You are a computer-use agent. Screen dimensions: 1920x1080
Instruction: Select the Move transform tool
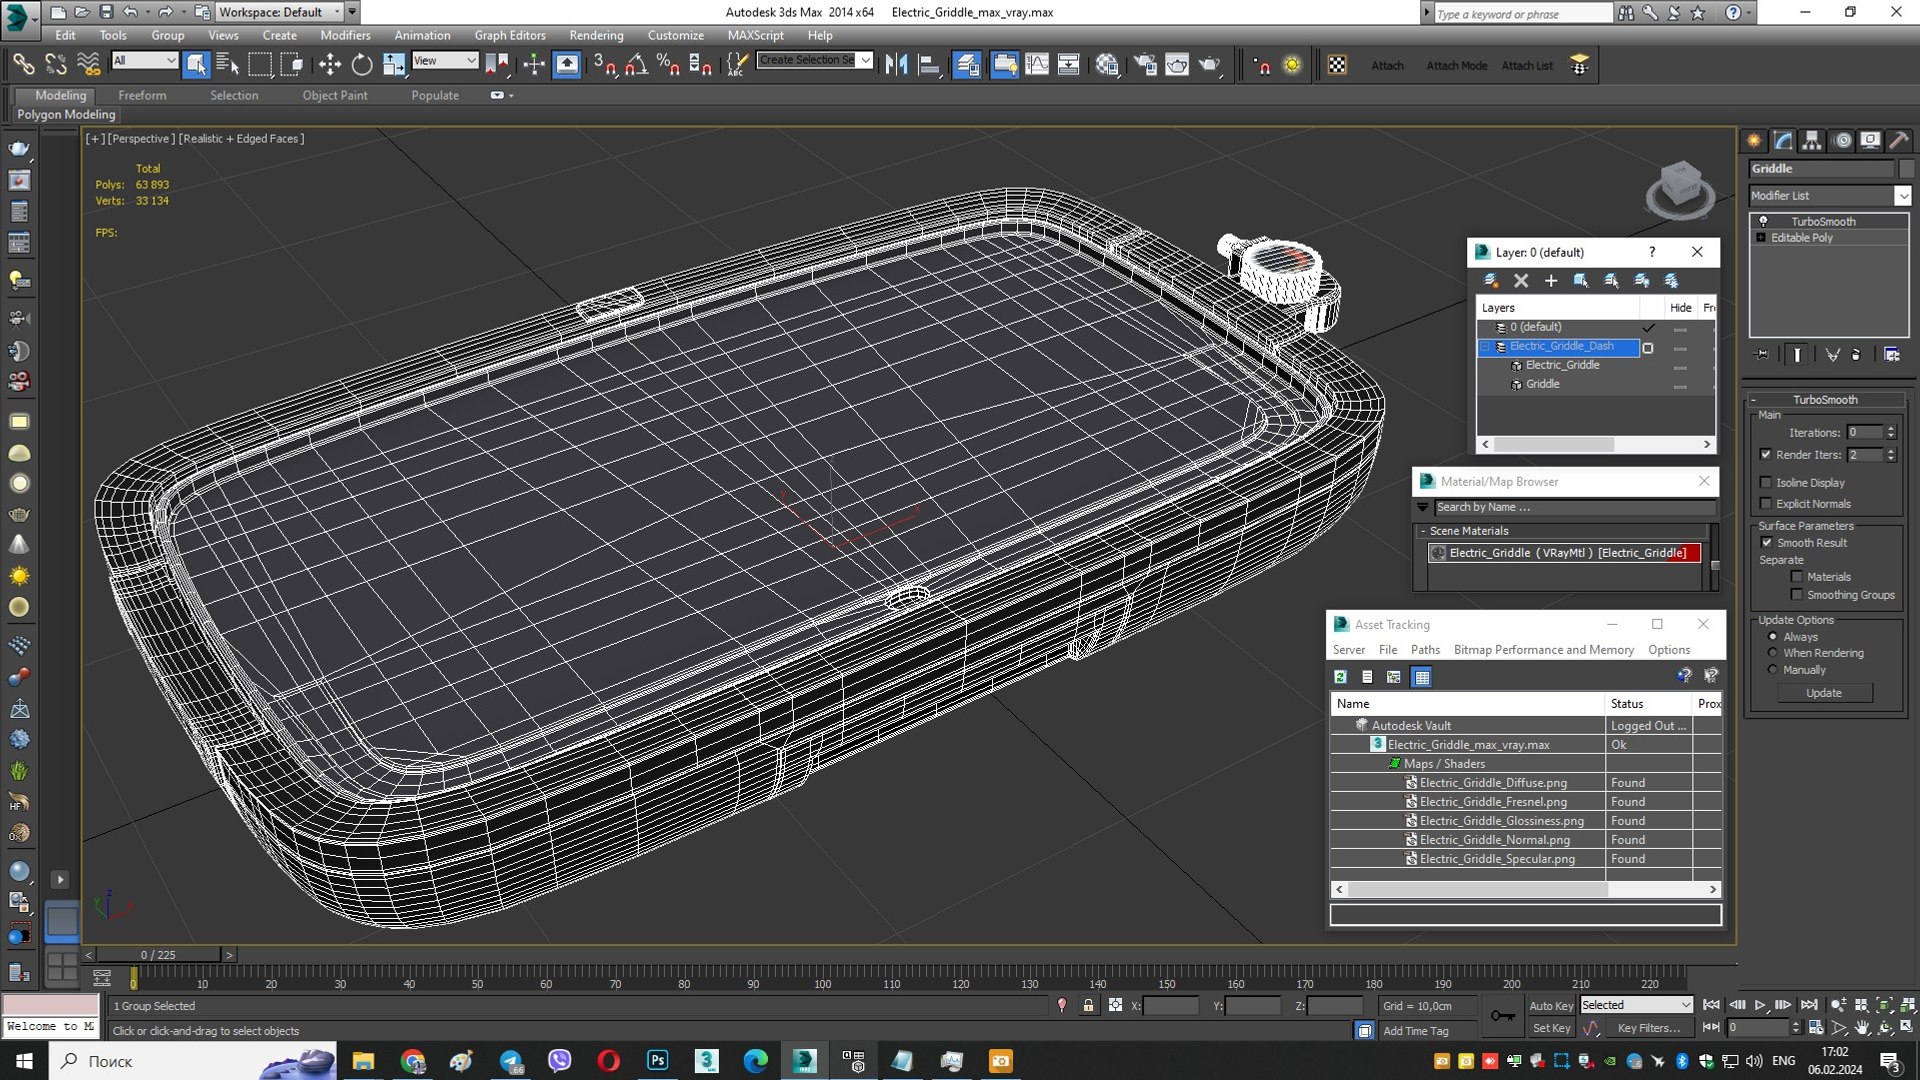tap(329, 65)
